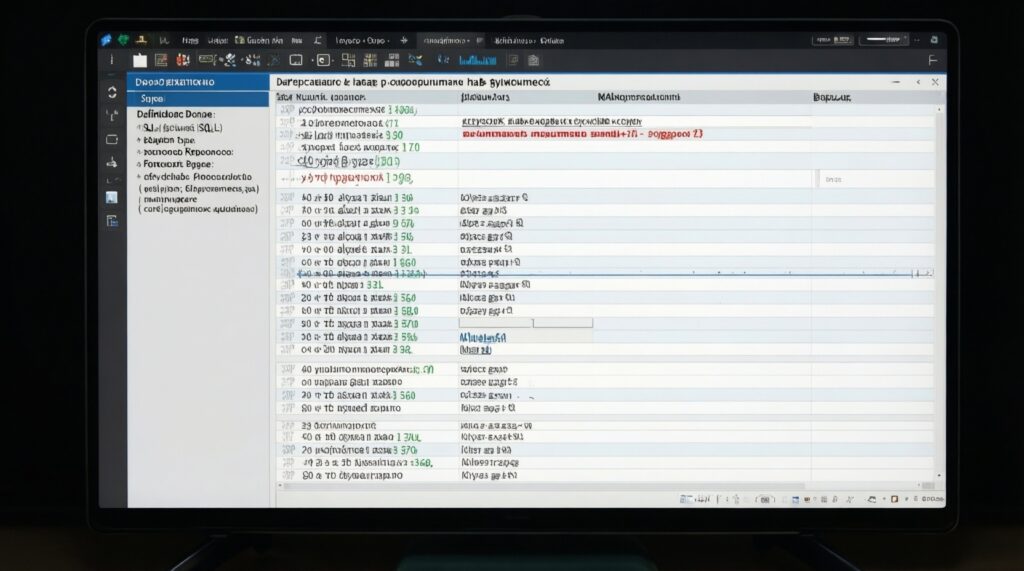This screenshot has width=1024, height=571.
Task: Click the left-arrow button near the panel's close button
Action: (x=918, y=82)
